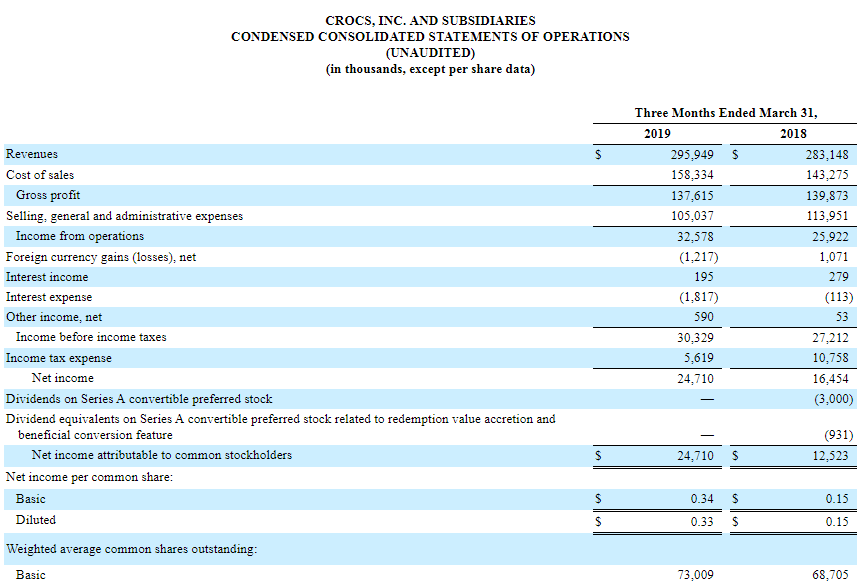862x585 pixels.
Task: Click the Gross profit label
Action: click(48, 195)
